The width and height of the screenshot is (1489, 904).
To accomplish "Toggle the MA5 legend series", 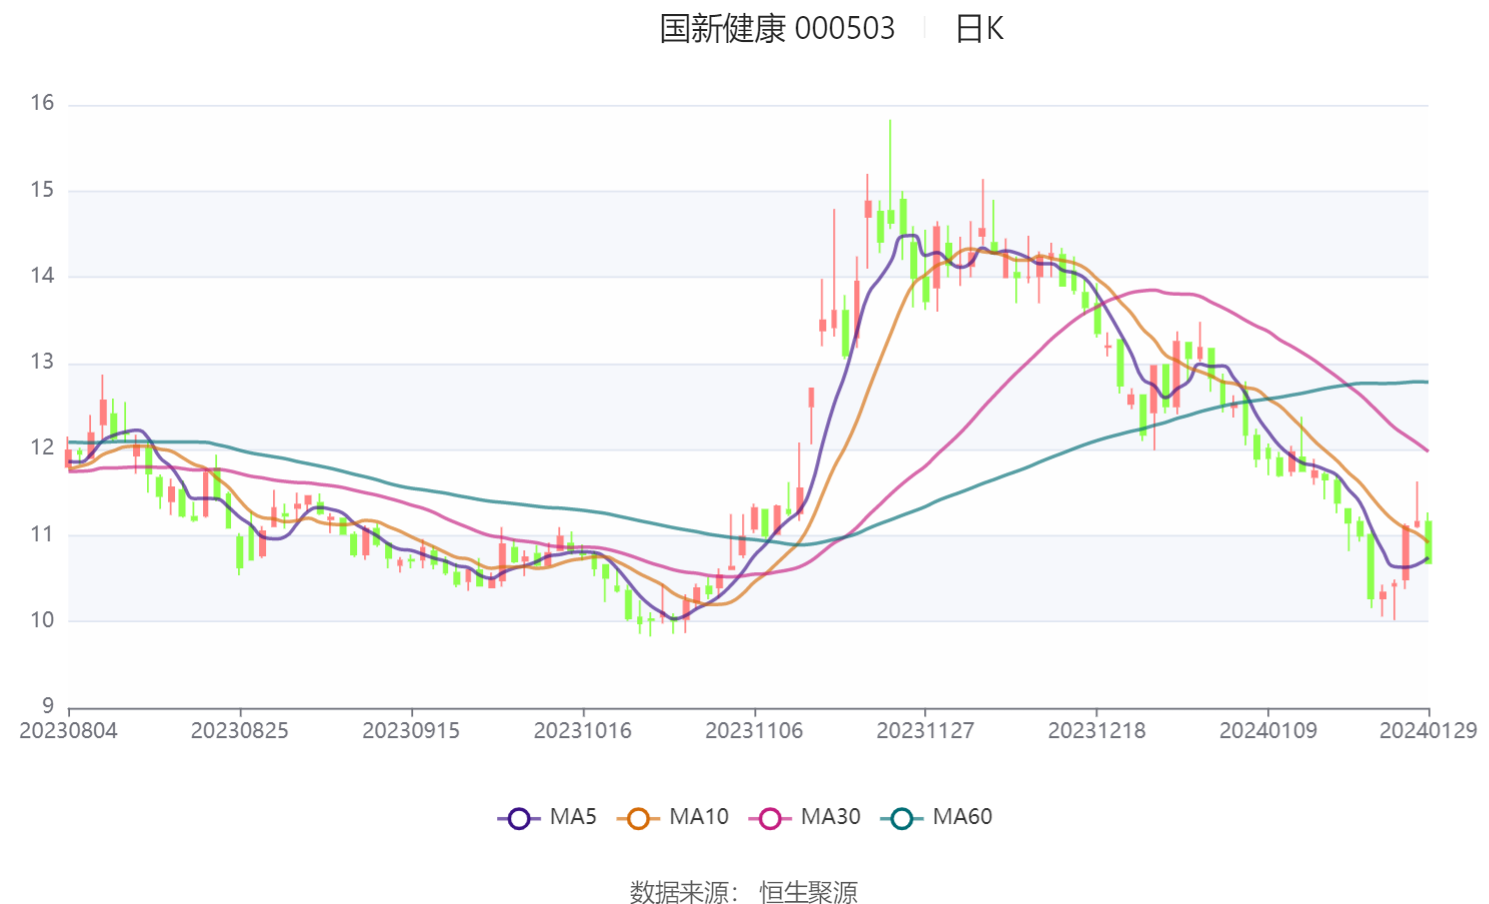I will click(547, 817).
